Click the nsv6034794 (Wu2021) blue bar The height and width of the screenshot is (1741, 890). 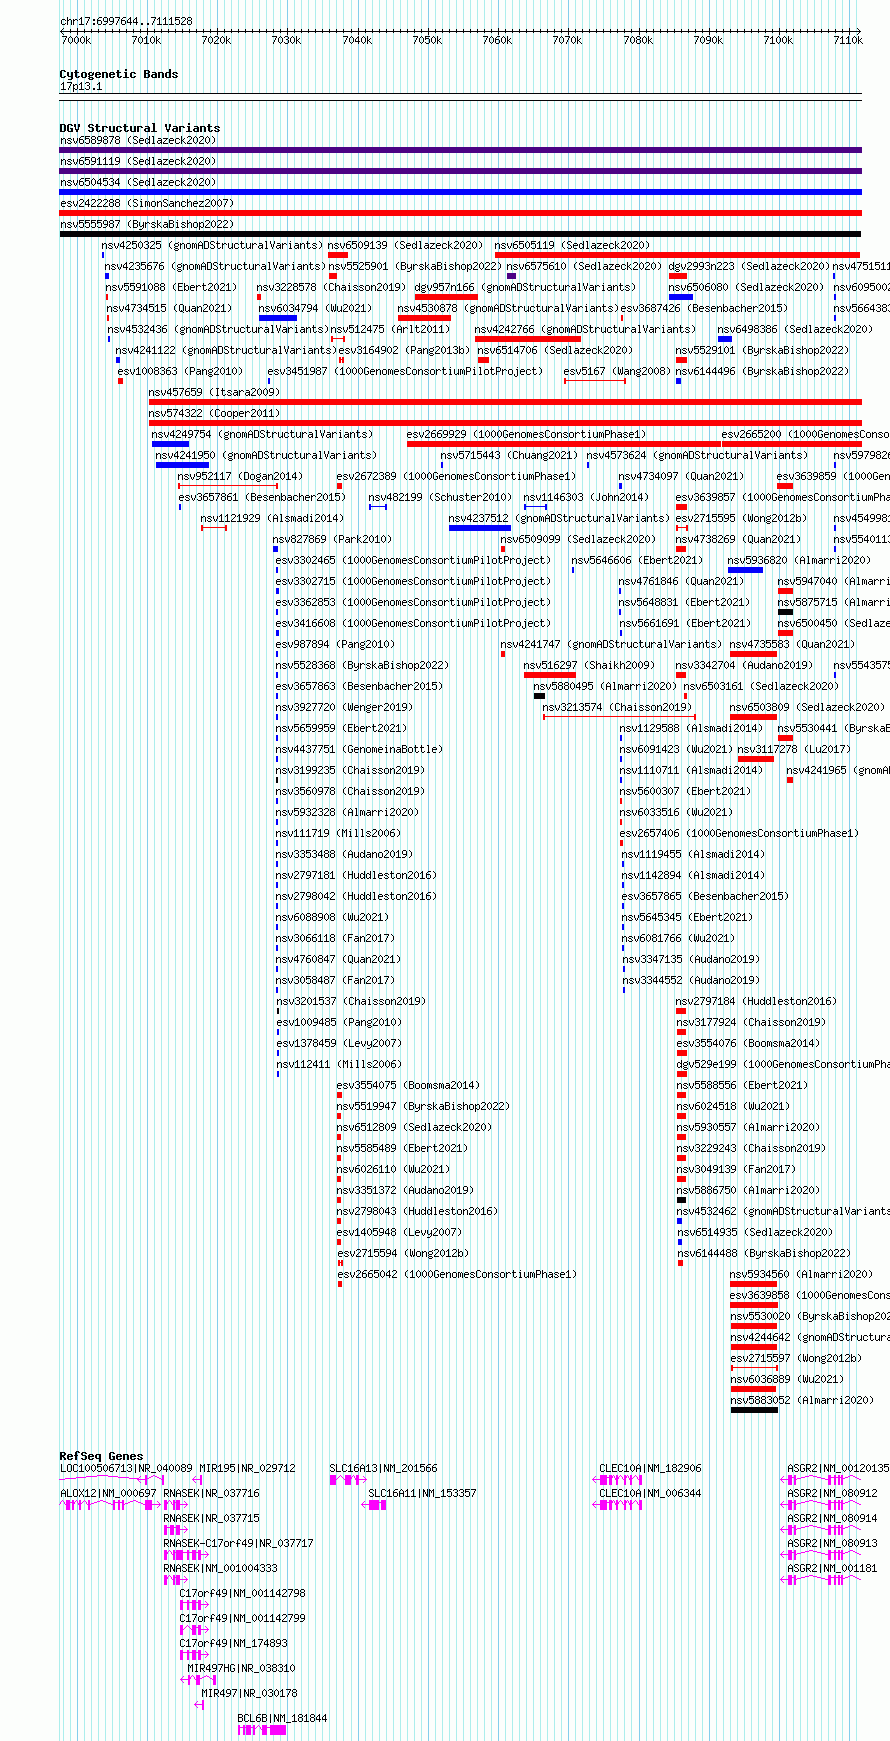(278, 318)
